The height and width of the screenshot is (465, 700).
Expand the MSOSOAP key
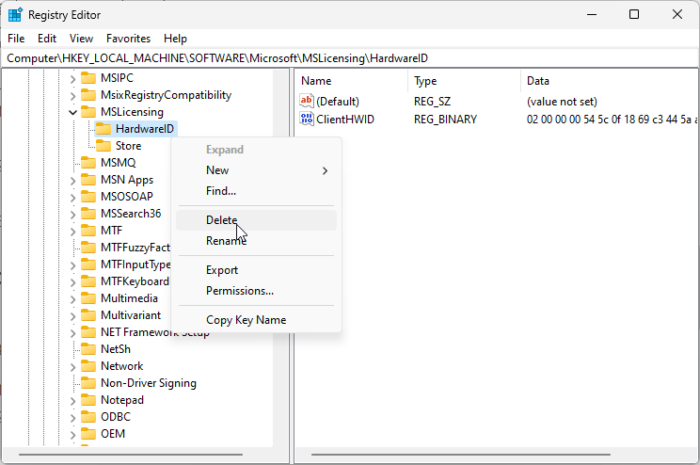pos(73,198)
